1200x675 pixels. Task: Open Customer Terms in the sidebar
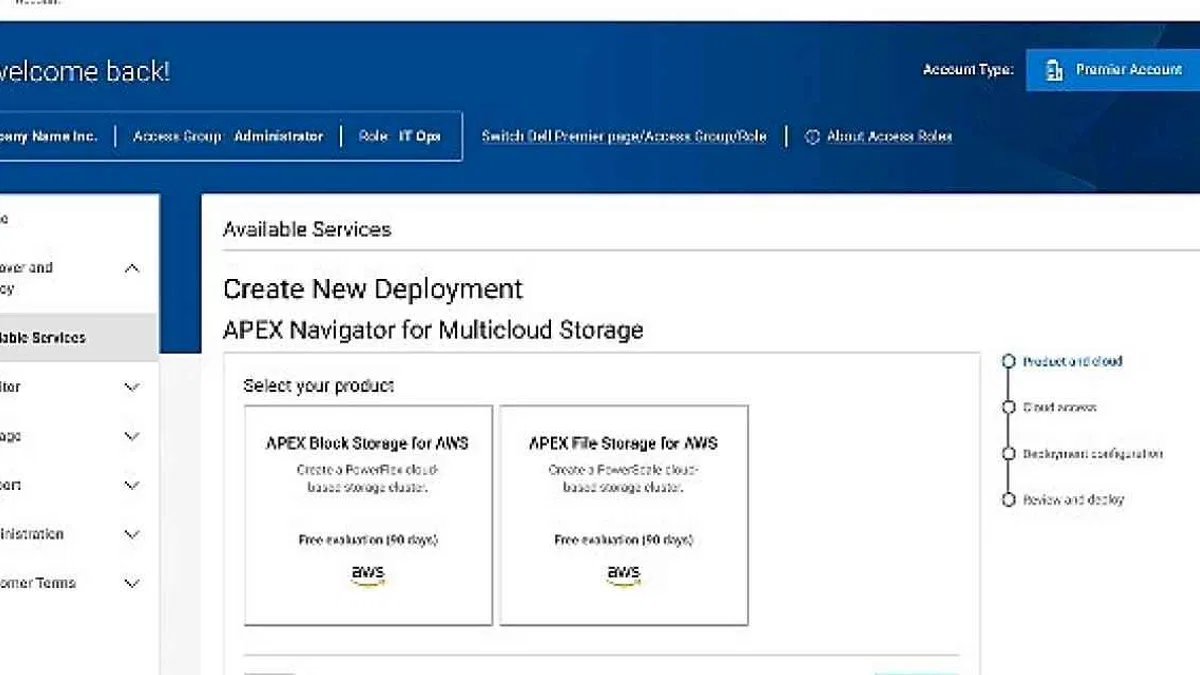pyautogui.click(x=38, y=583)
